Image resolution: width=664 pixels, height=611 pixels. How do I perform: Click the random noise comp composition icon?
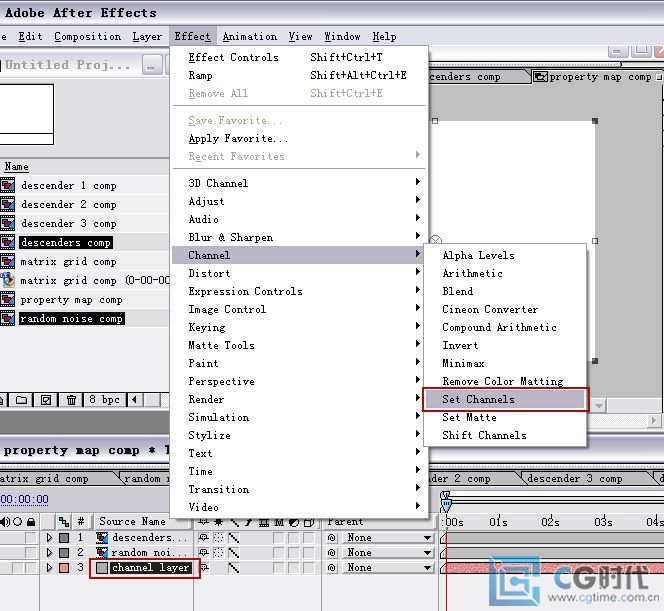(x=8, y=318)
